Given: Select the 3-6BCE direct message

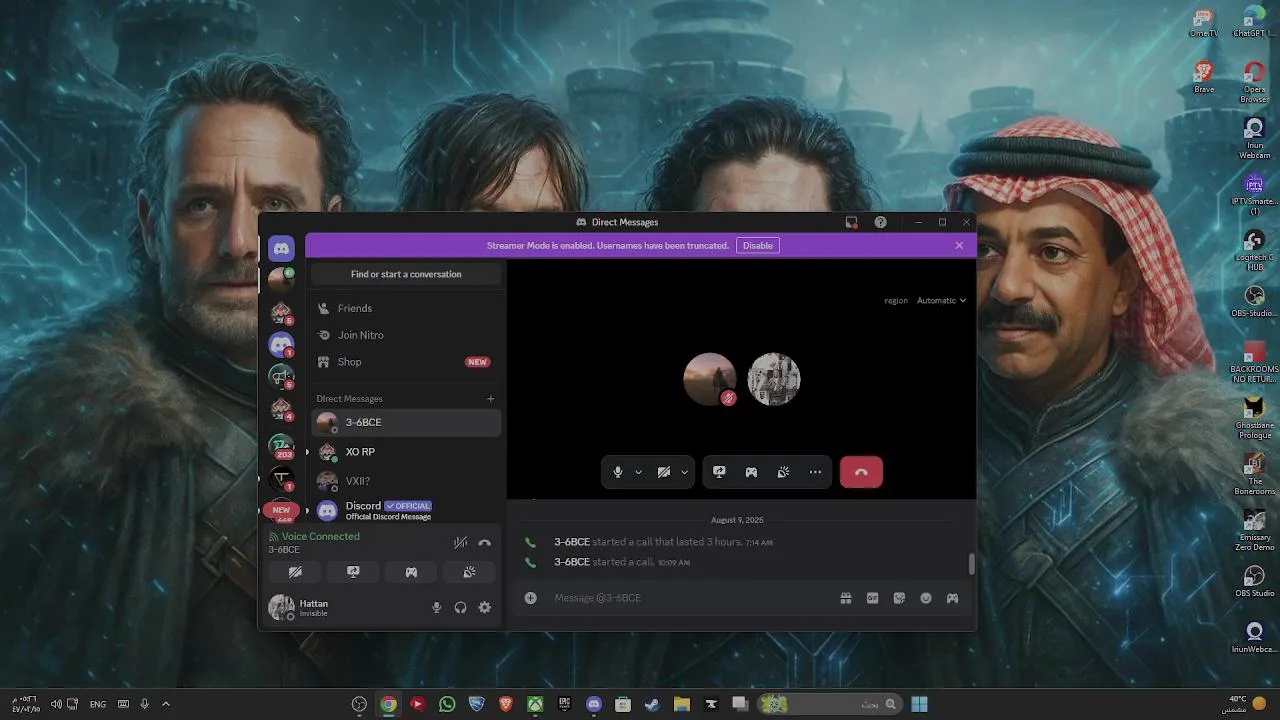Looking at the screenshot, I should coord(405,422).
